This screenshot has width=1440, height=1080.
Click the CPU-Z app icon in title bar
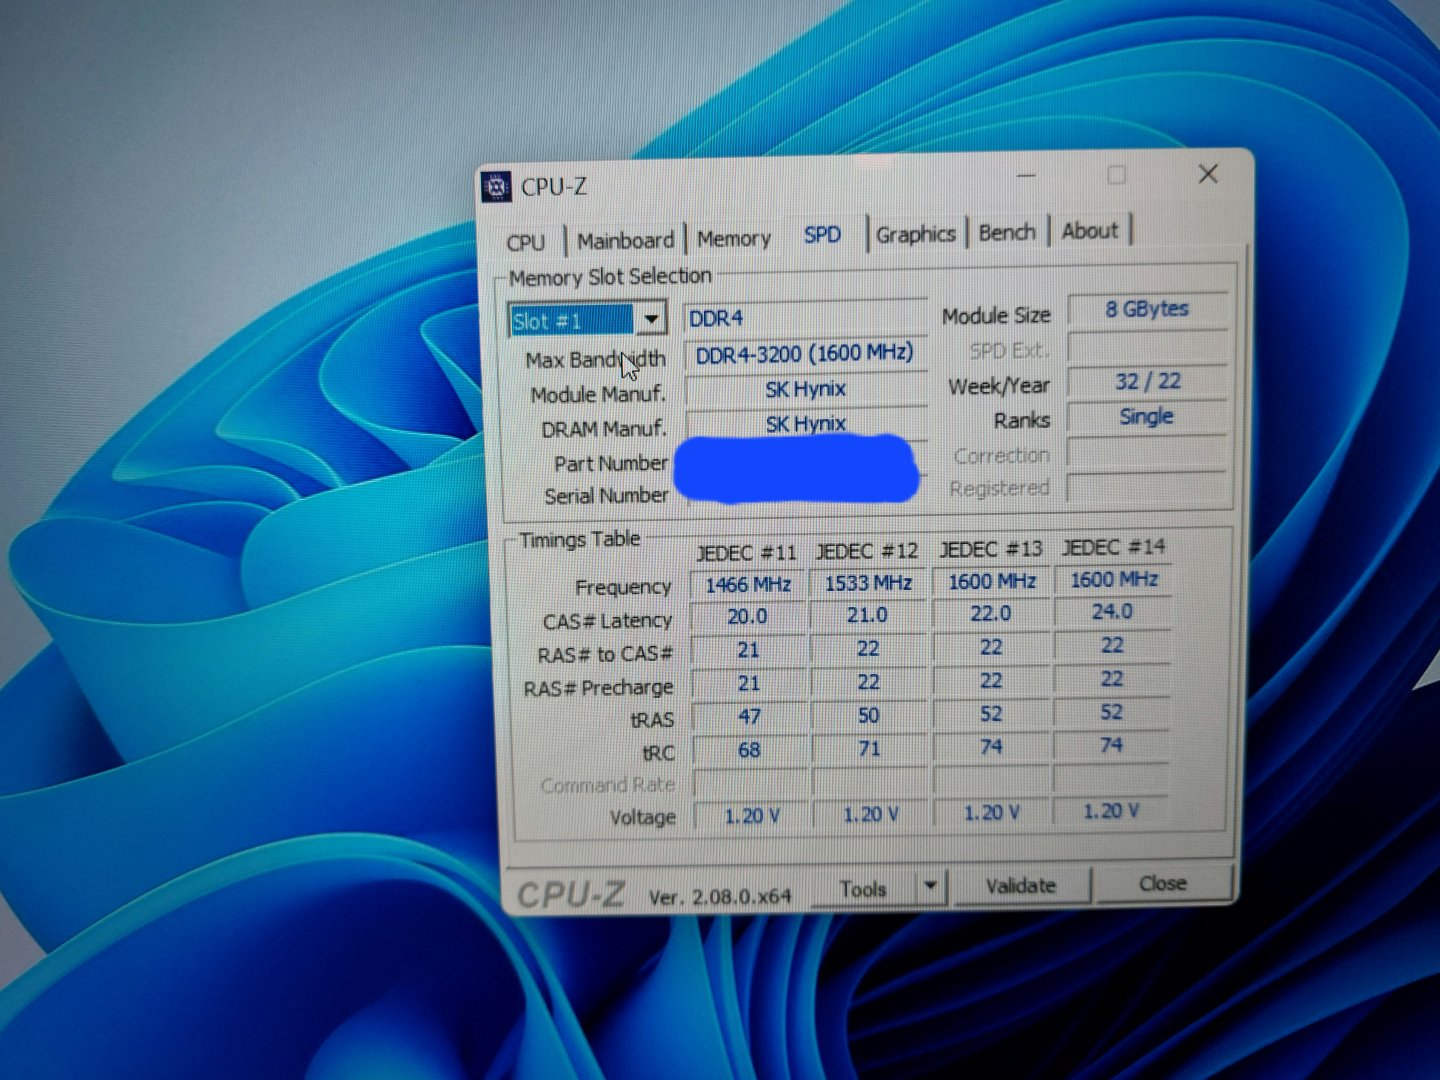496,187
